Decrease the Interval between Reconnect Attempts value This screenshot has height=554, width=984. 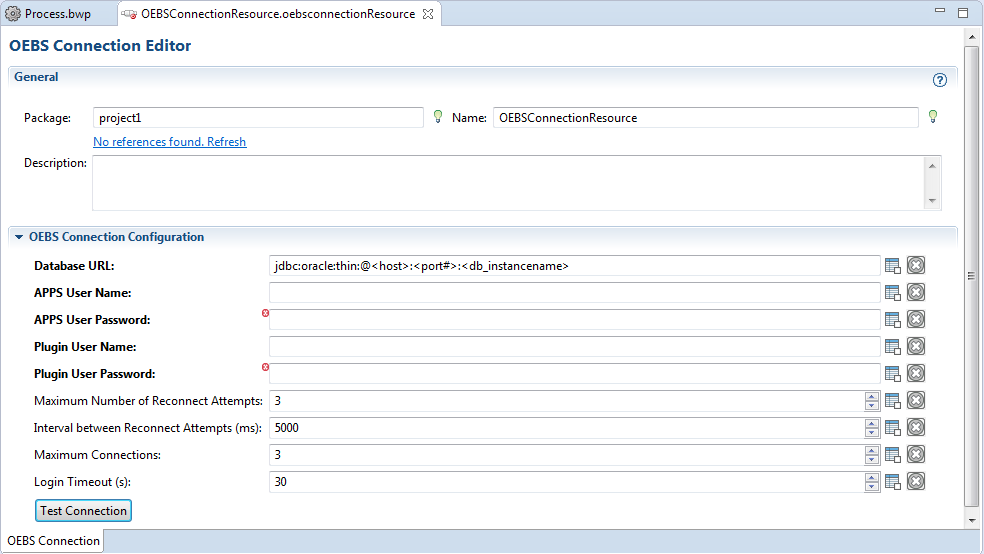pyautogui.click(x=872, y=432)
